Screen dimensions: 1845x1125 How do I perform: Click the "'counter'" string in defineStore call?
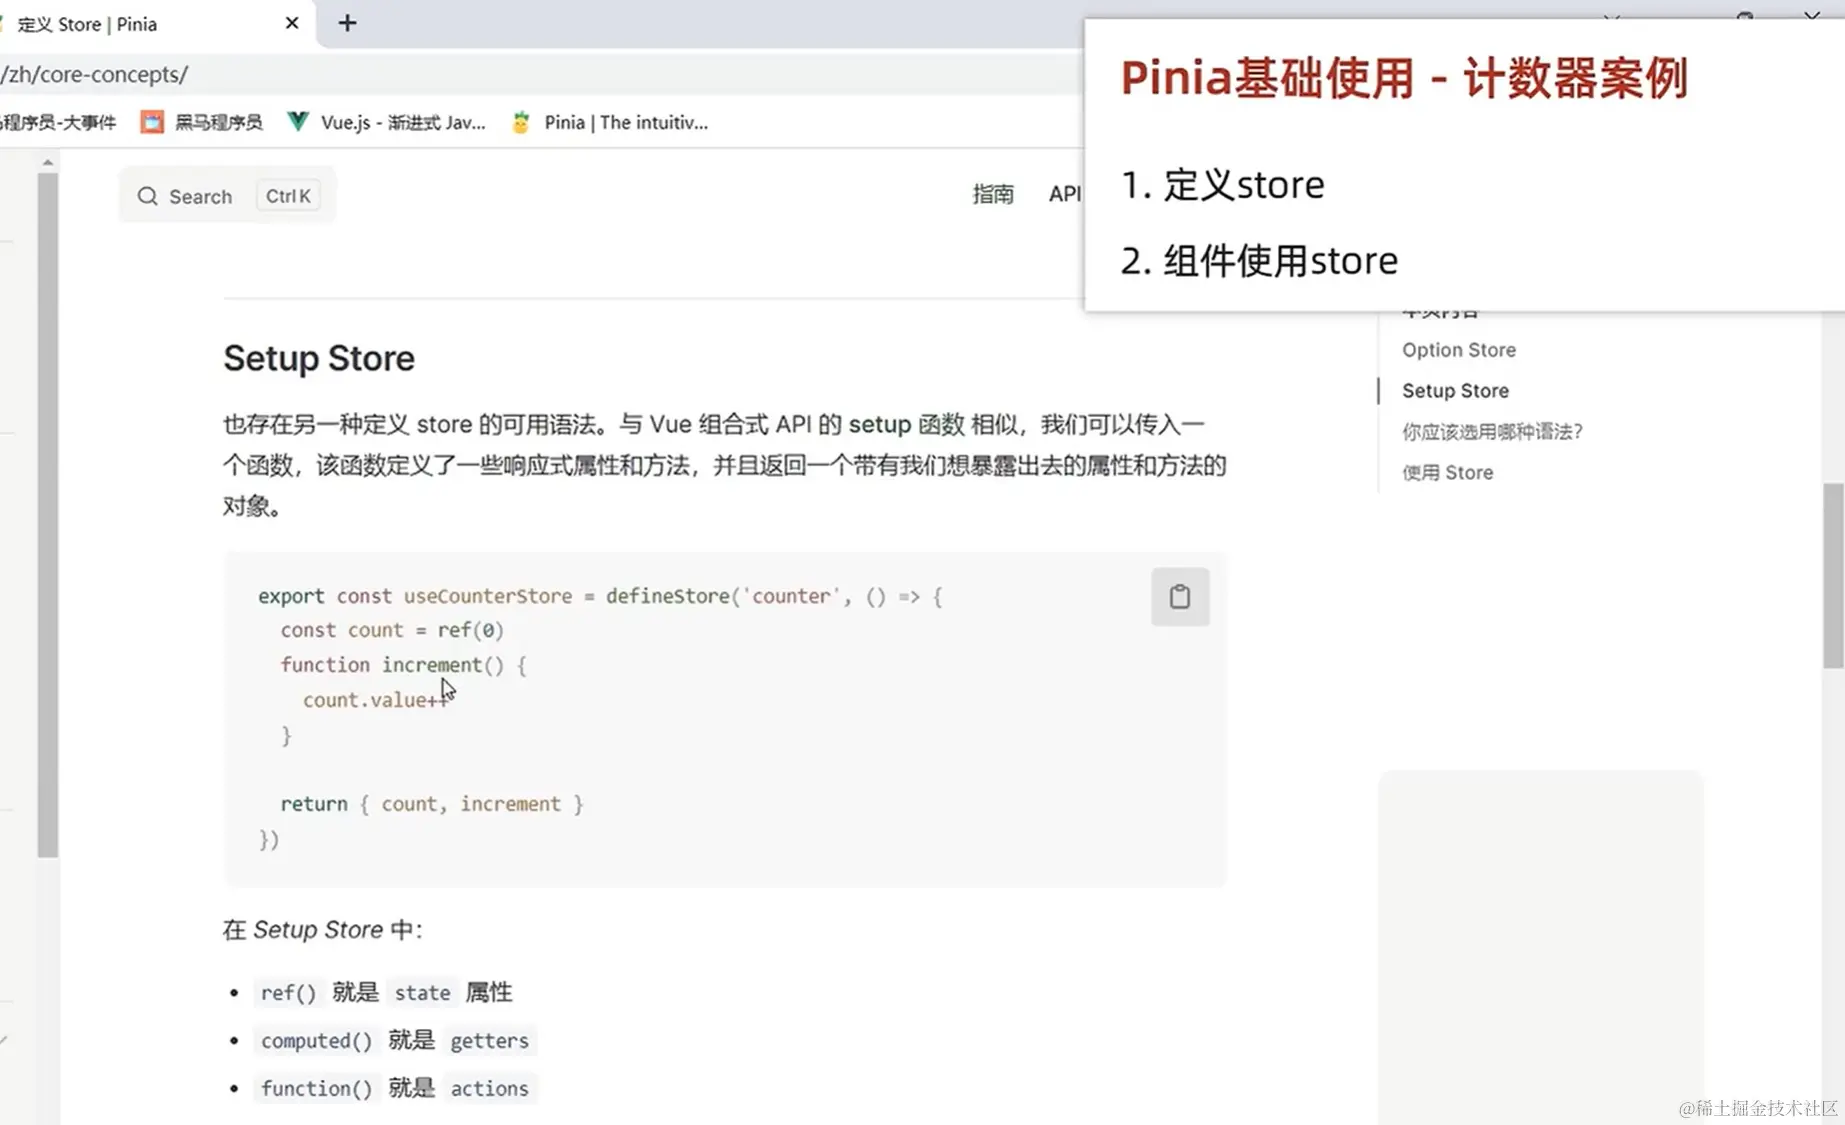click(x=791, y=596)
